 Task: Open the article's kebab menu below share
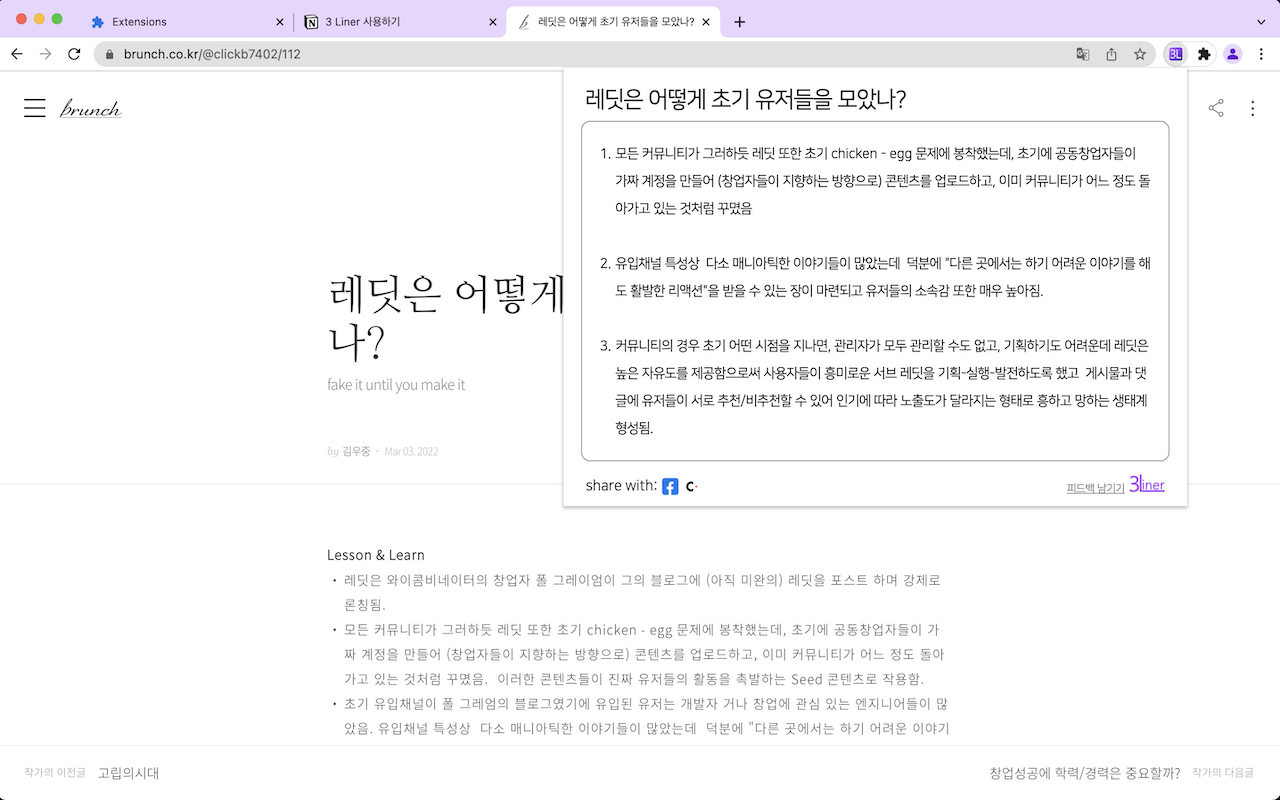[1253, 108]
